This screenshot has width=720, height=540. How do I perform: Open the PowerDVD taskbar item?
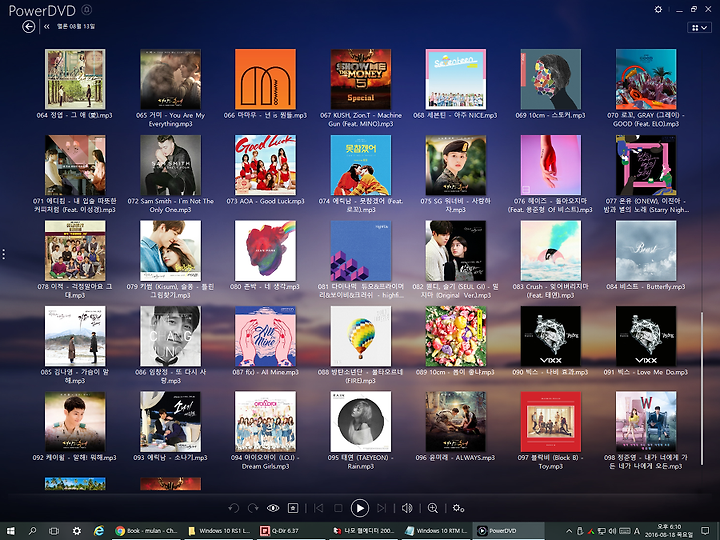507,531
